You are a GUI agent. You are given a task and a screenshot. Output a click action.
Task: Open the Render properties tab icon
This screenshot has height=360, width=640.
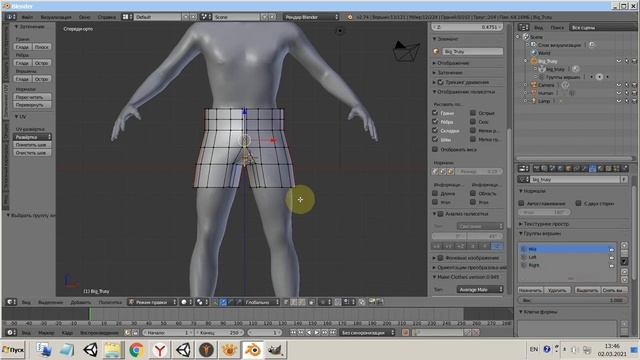click(536, 168)
